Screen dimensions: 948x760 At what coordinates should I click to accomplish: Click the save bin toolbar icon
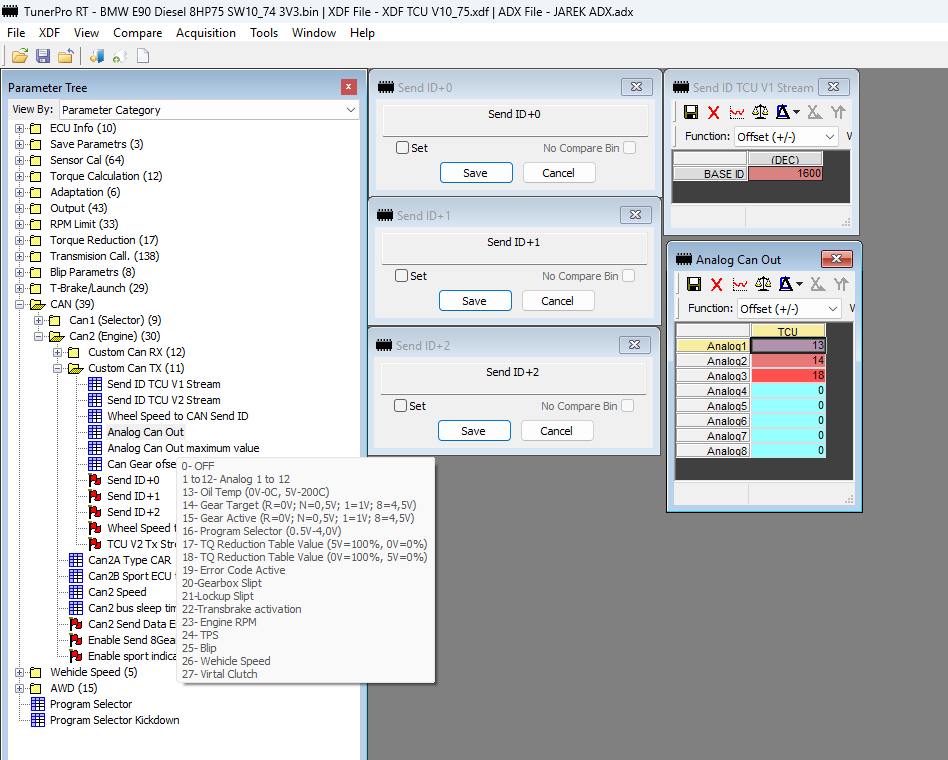pyautogui.click(x=43, y=56)
